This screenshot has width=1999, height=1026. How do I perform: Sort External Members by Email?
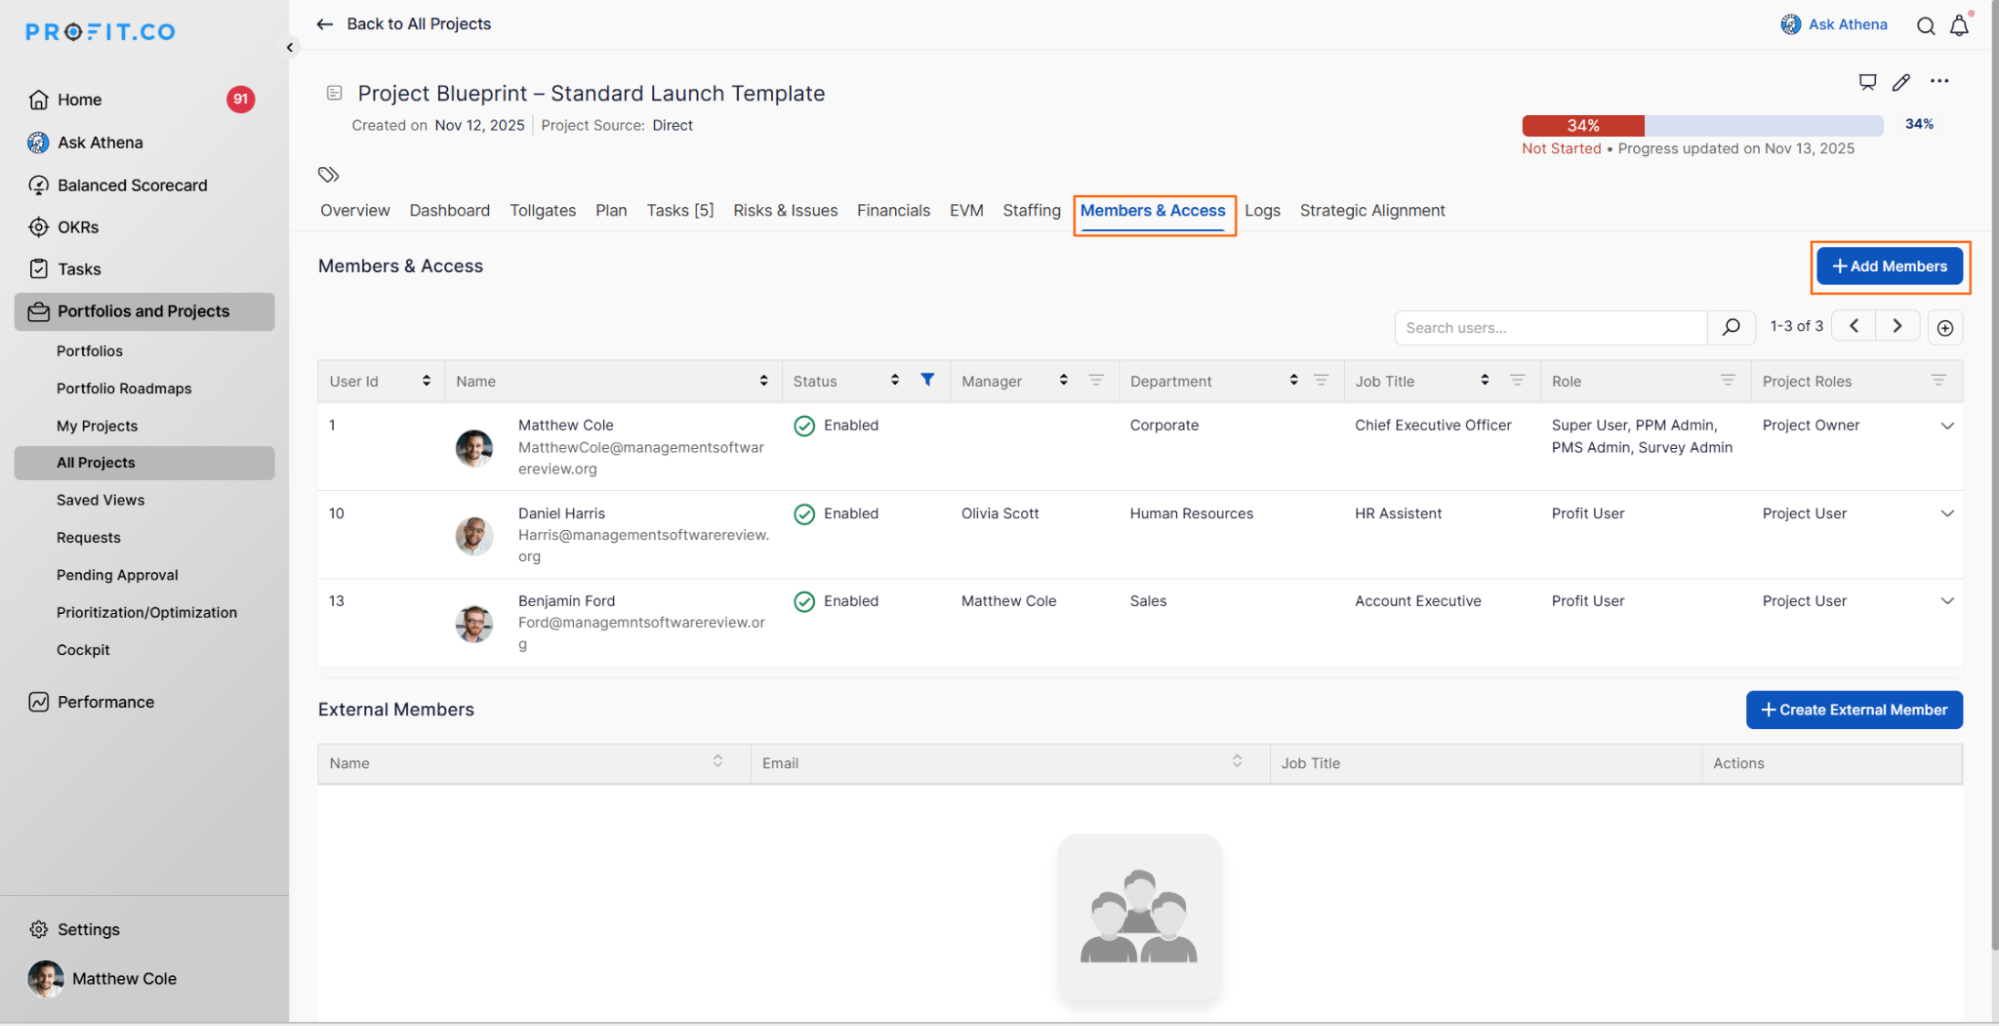coord(1237,762)
